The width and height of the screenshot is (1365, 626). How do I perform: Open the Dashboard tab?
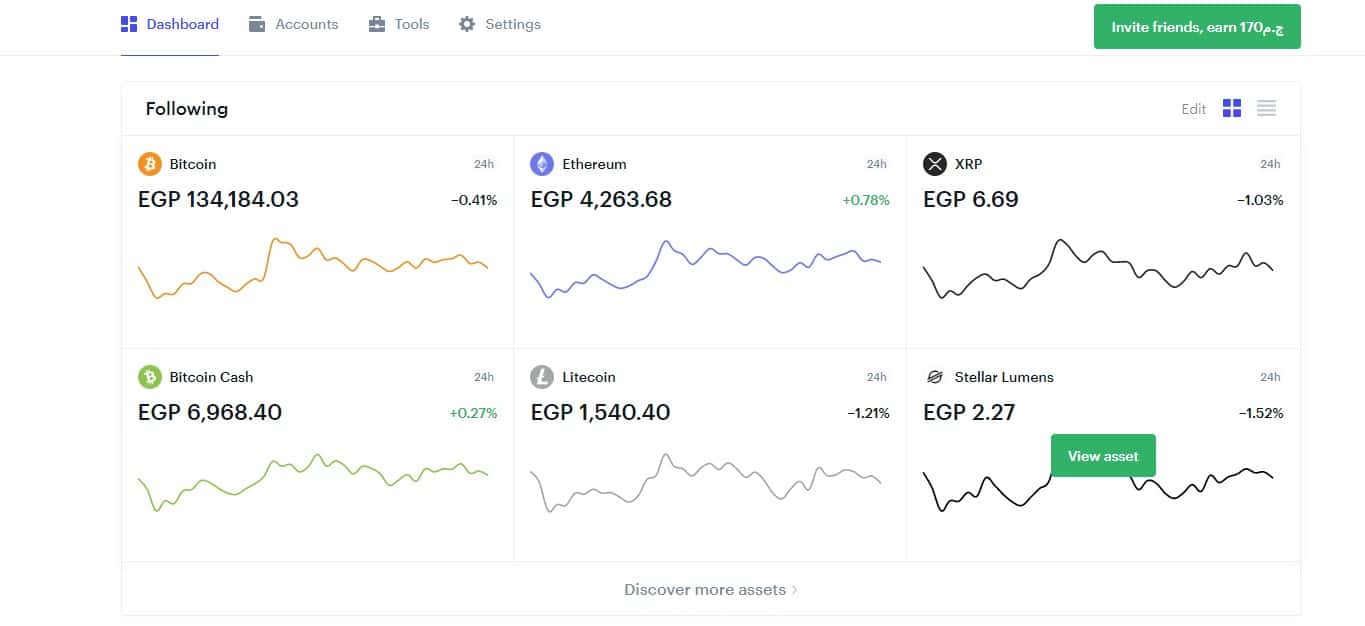170,24
